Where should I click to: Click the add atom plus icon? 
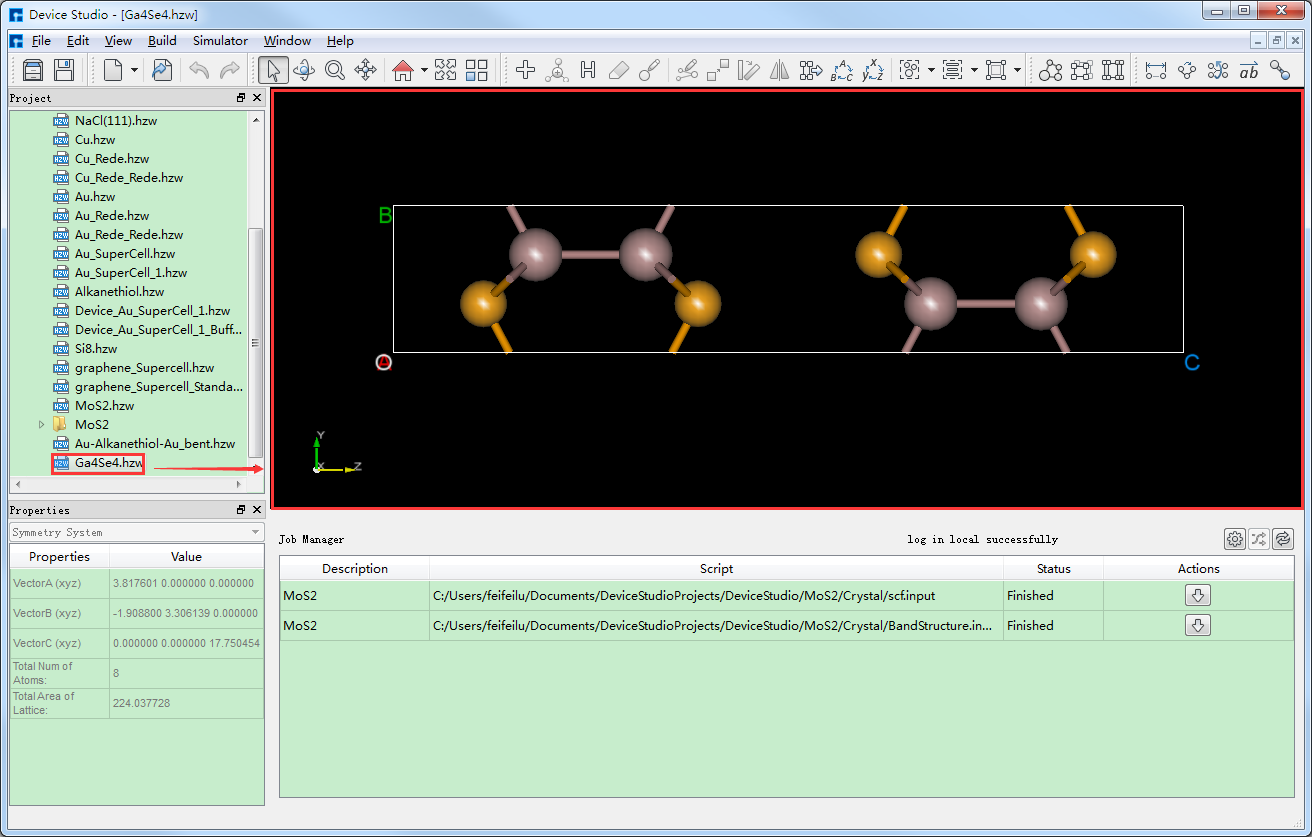coord(525,70)
